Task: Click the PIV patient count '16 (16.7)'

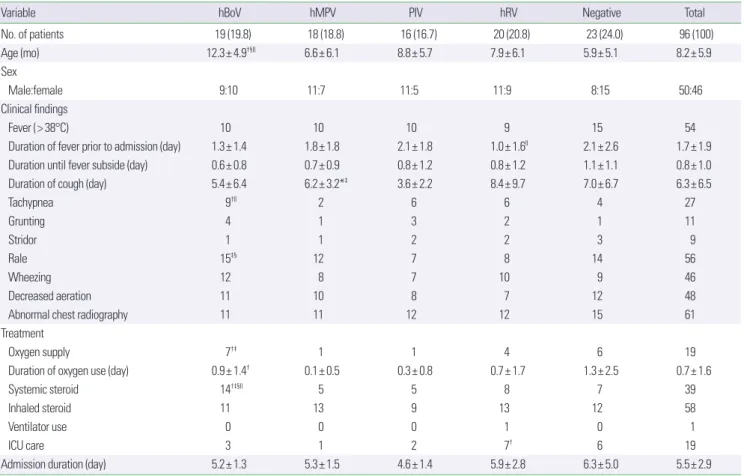Action: tap(419, 34)
